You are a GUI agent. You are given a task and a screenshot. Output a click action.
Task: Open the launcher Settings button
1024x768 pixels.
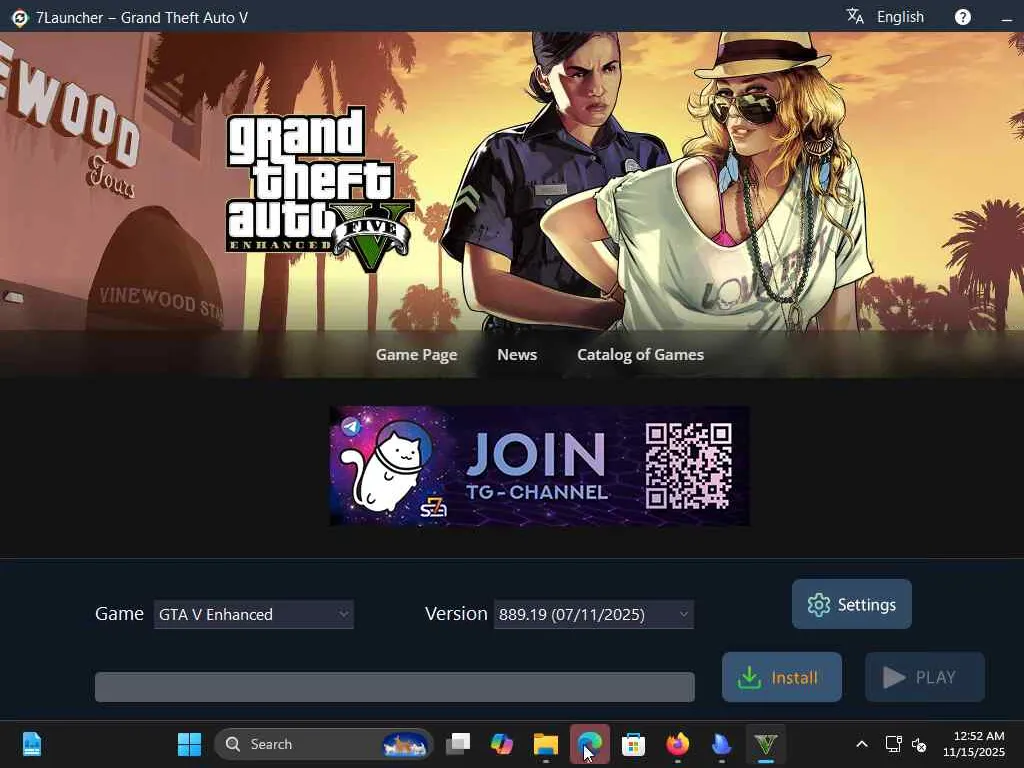tap(852, 604)
